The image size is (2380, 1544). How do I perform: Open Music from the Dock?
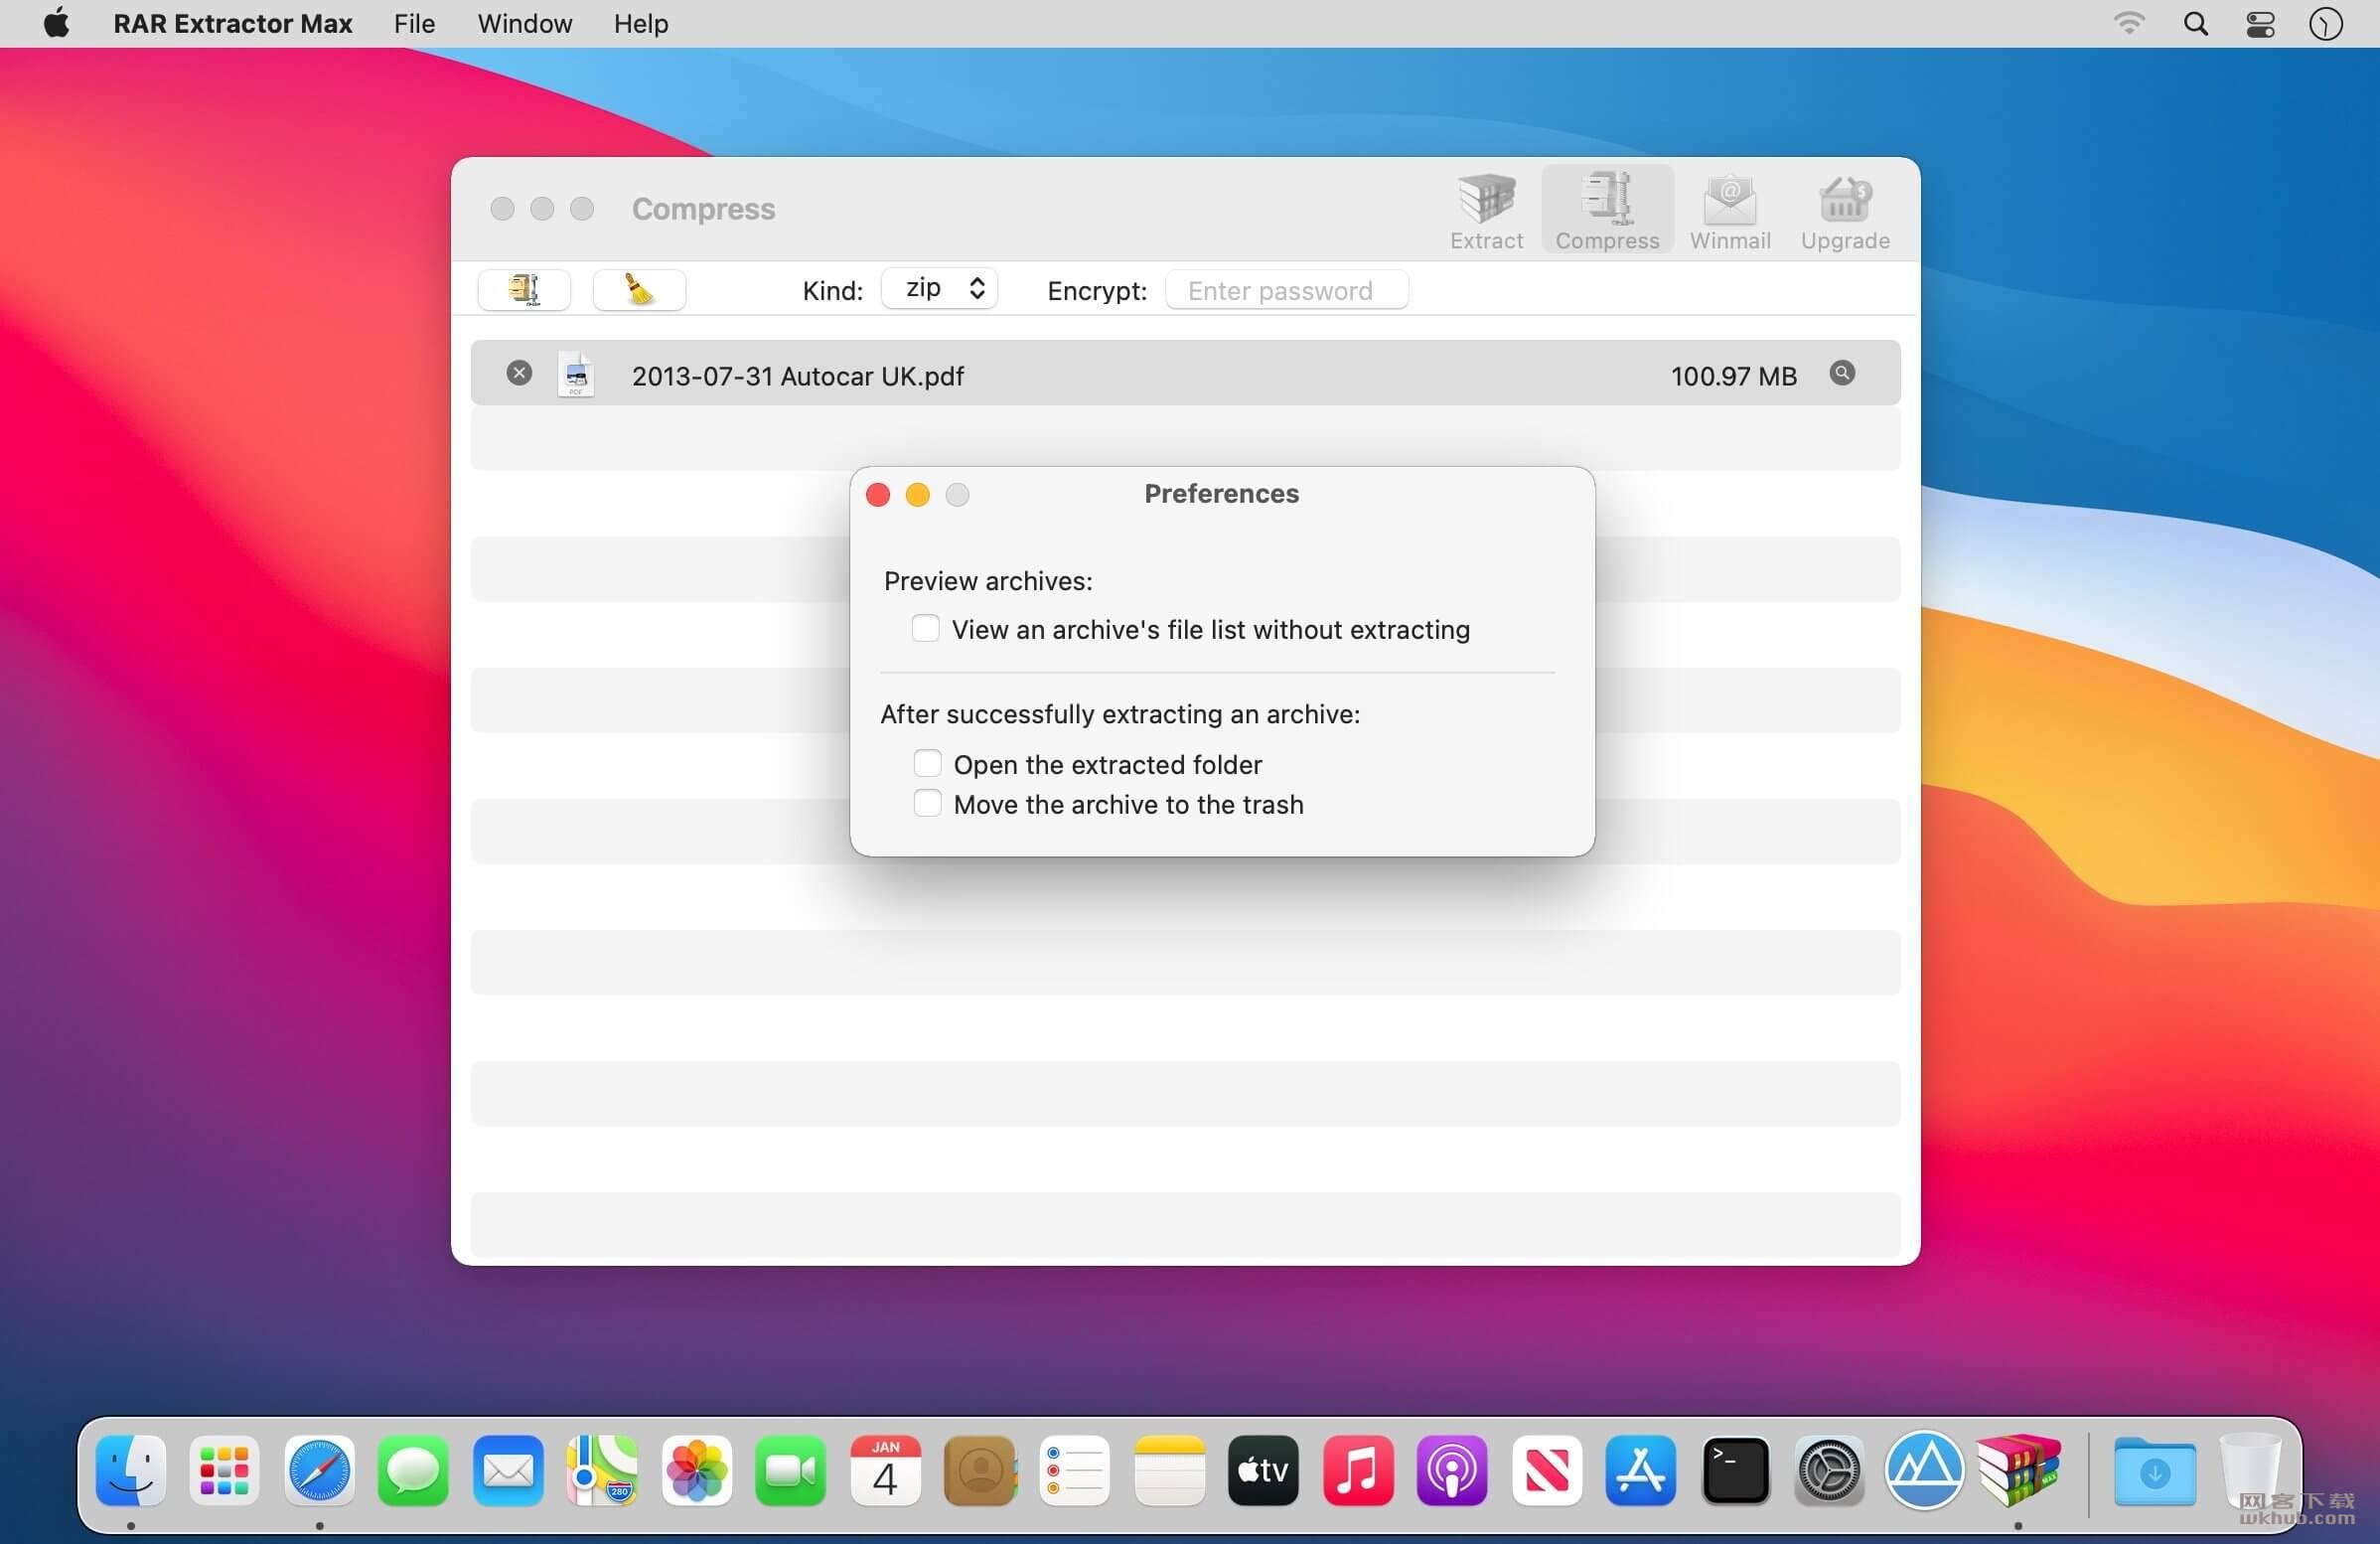coord(1358,1469)
